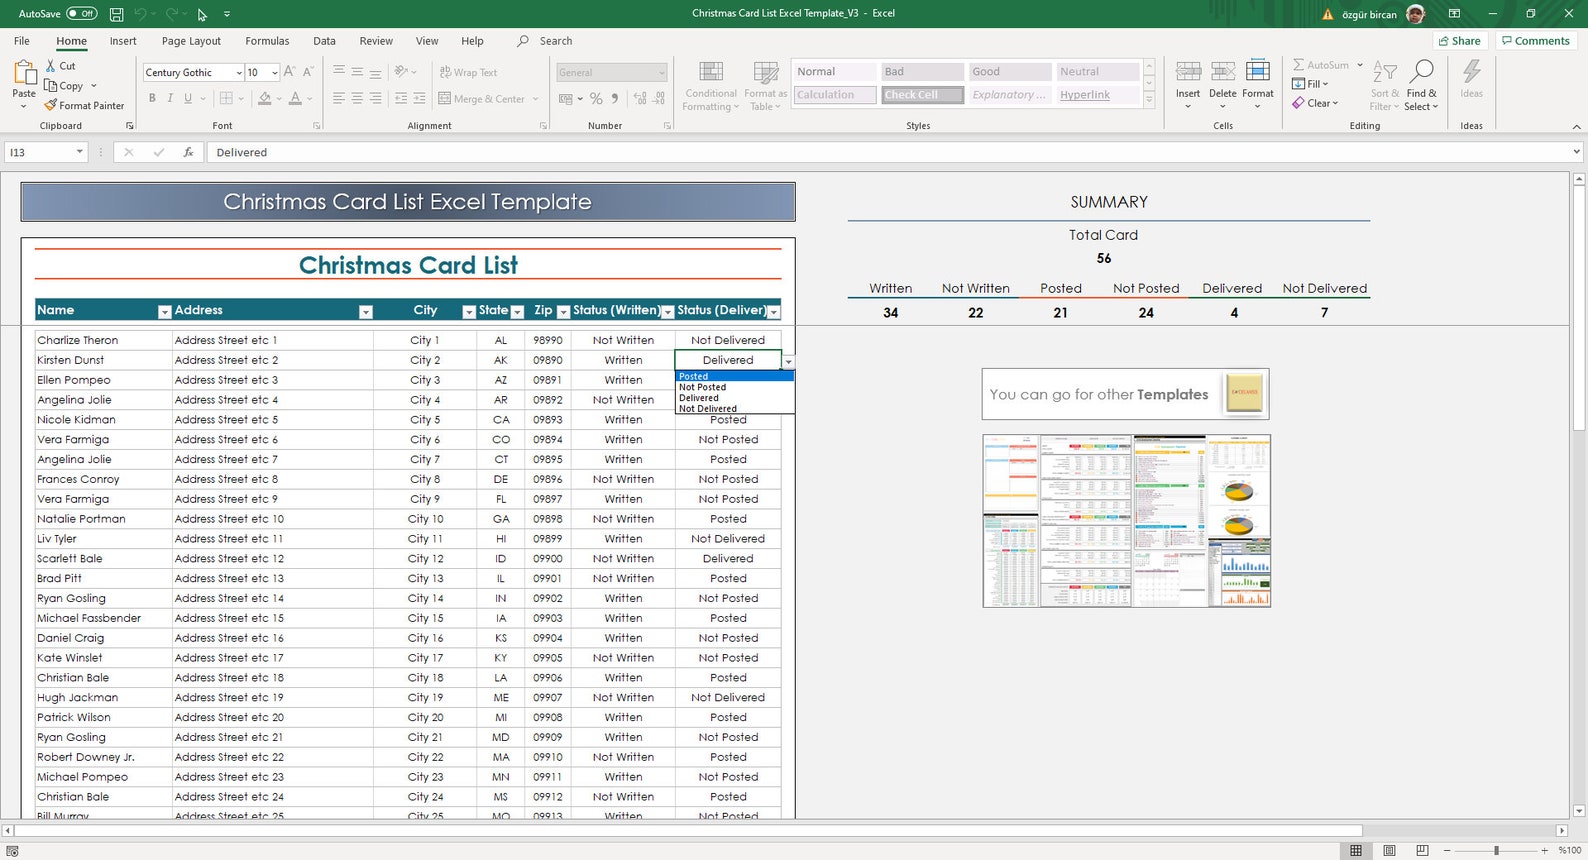Apply fill color with the paint bucket
Viewport: 1588px width, 860px height.
tap(264, 98)
